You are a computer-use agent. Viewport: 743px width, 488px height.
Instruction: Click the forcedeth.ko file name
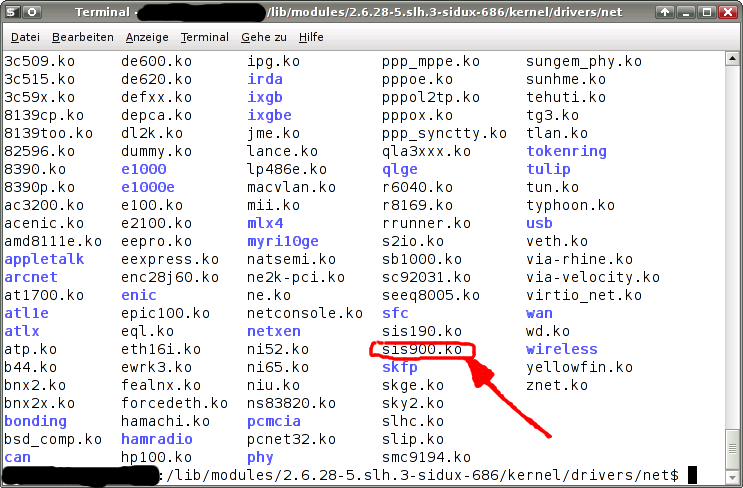click(174, 403)
